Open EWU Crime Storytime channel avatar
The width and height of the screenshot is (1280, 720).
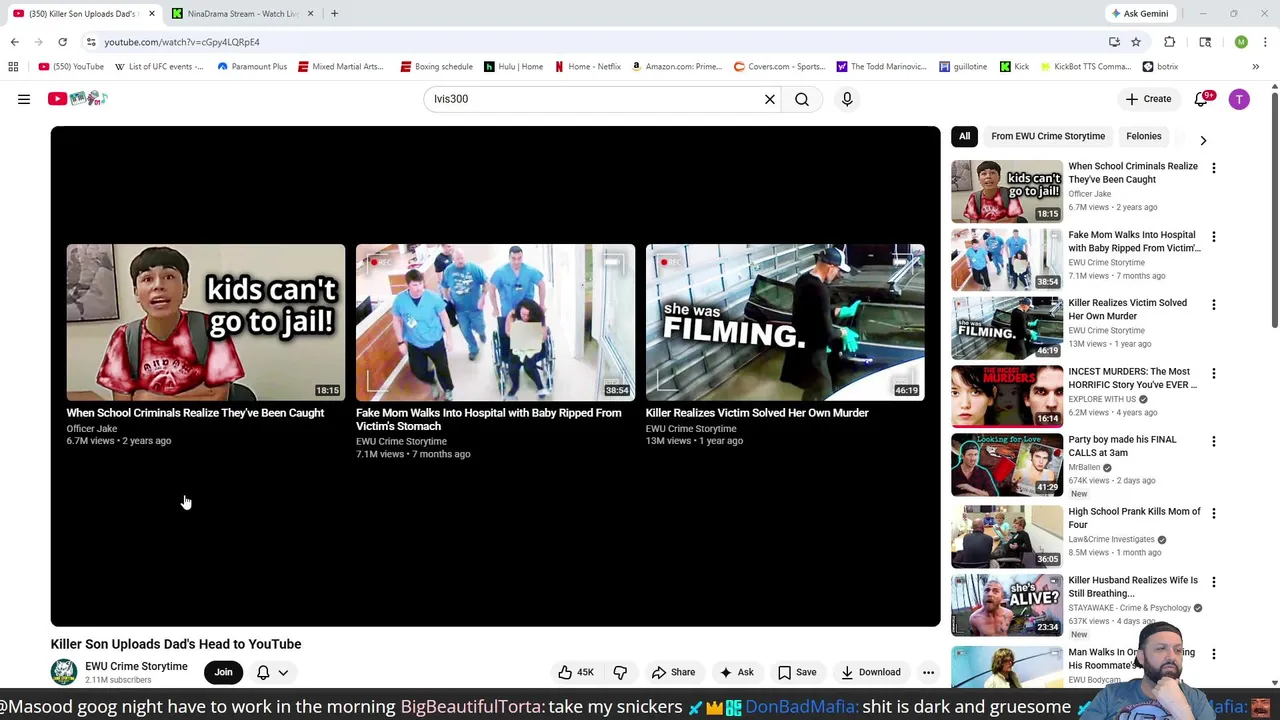click(x=64, y=672)
